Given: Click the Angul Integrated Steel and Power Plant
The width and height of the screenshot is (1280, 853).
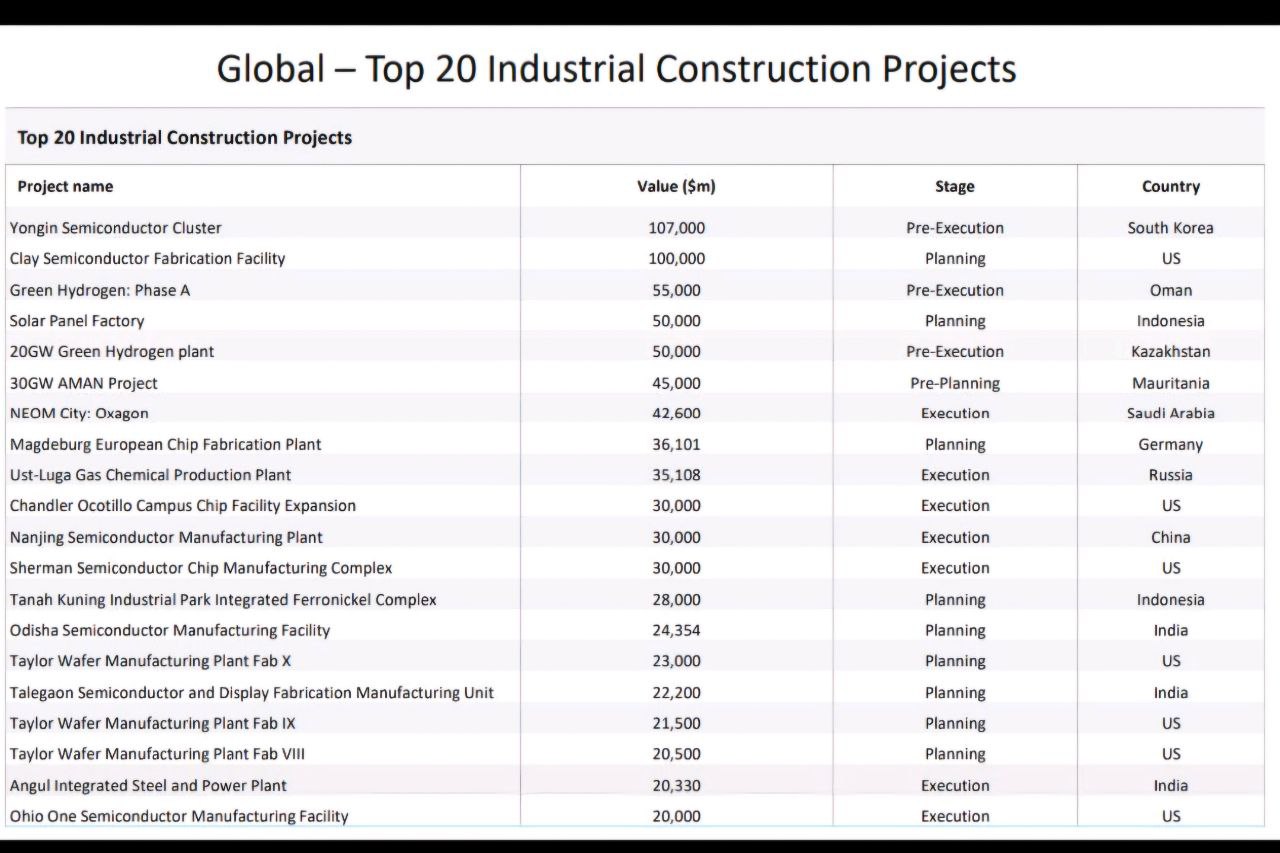Looking at the screenshot, I should click(148, 786).
